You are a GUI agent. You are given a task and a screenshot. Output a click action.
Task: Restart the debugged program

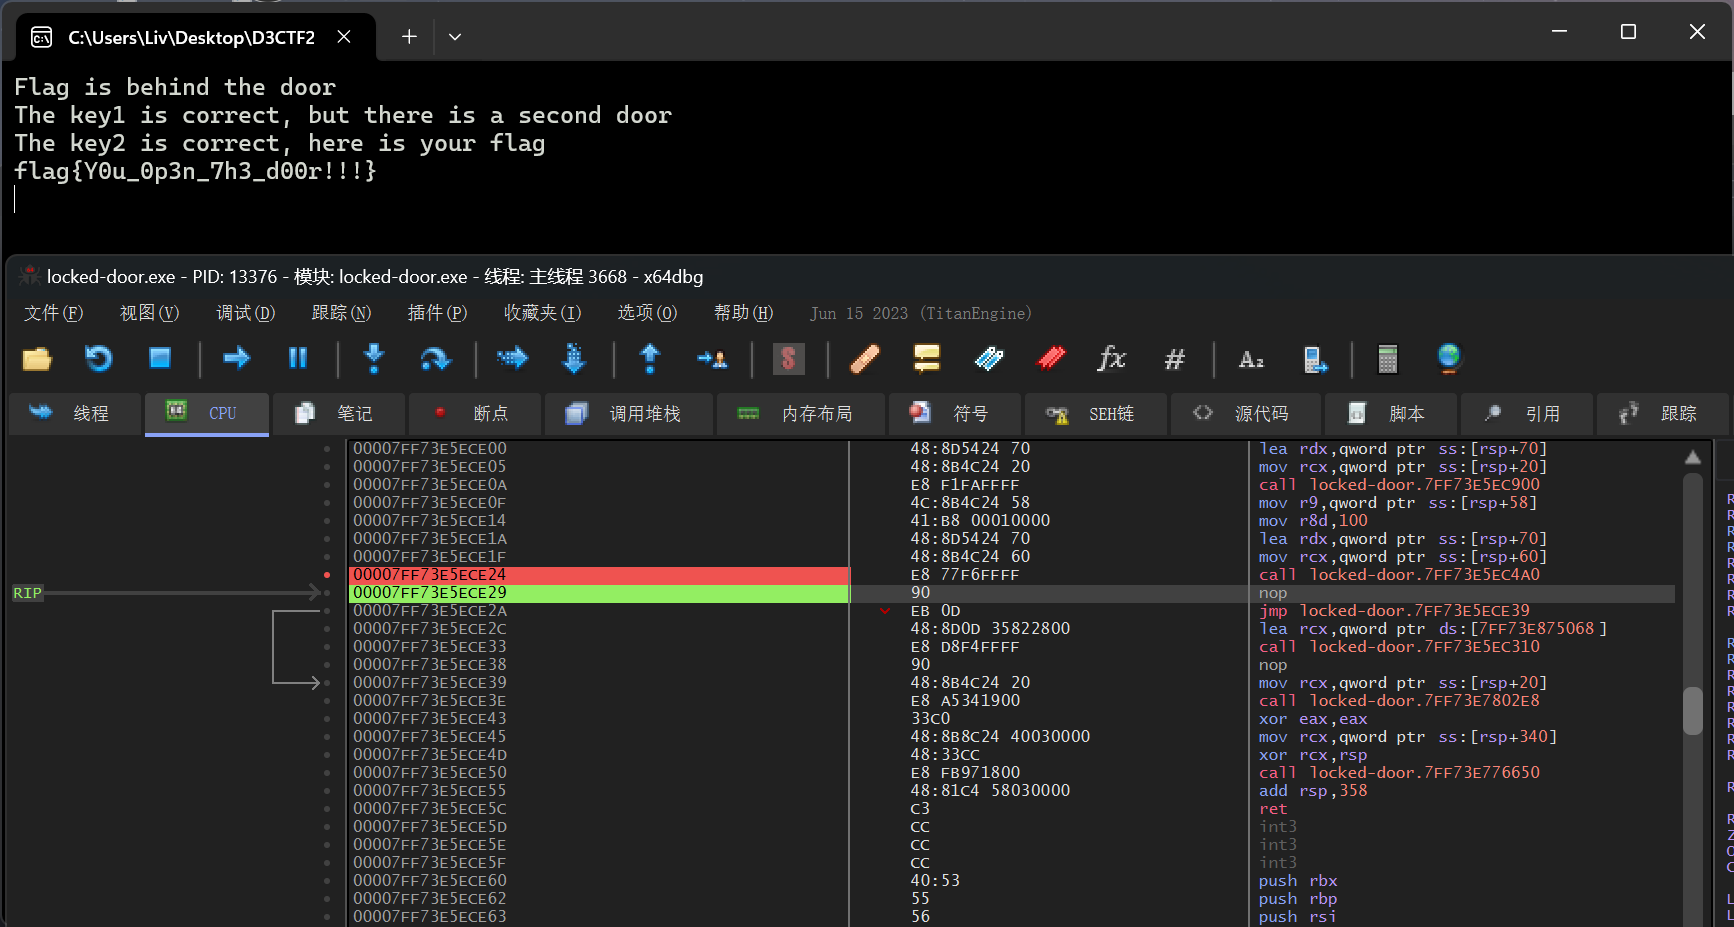(98, 359)
